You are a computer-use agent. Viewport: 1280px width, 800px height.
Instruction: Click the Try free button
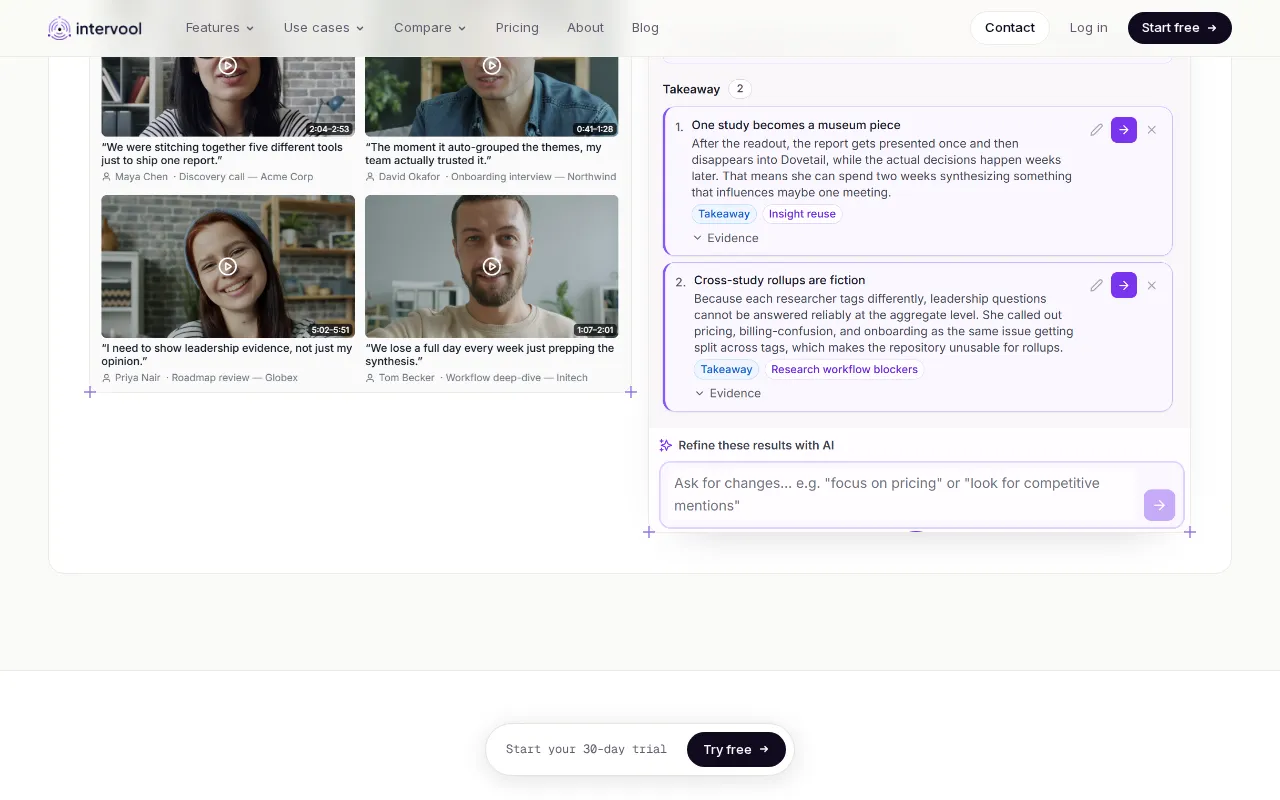point(736,749)
